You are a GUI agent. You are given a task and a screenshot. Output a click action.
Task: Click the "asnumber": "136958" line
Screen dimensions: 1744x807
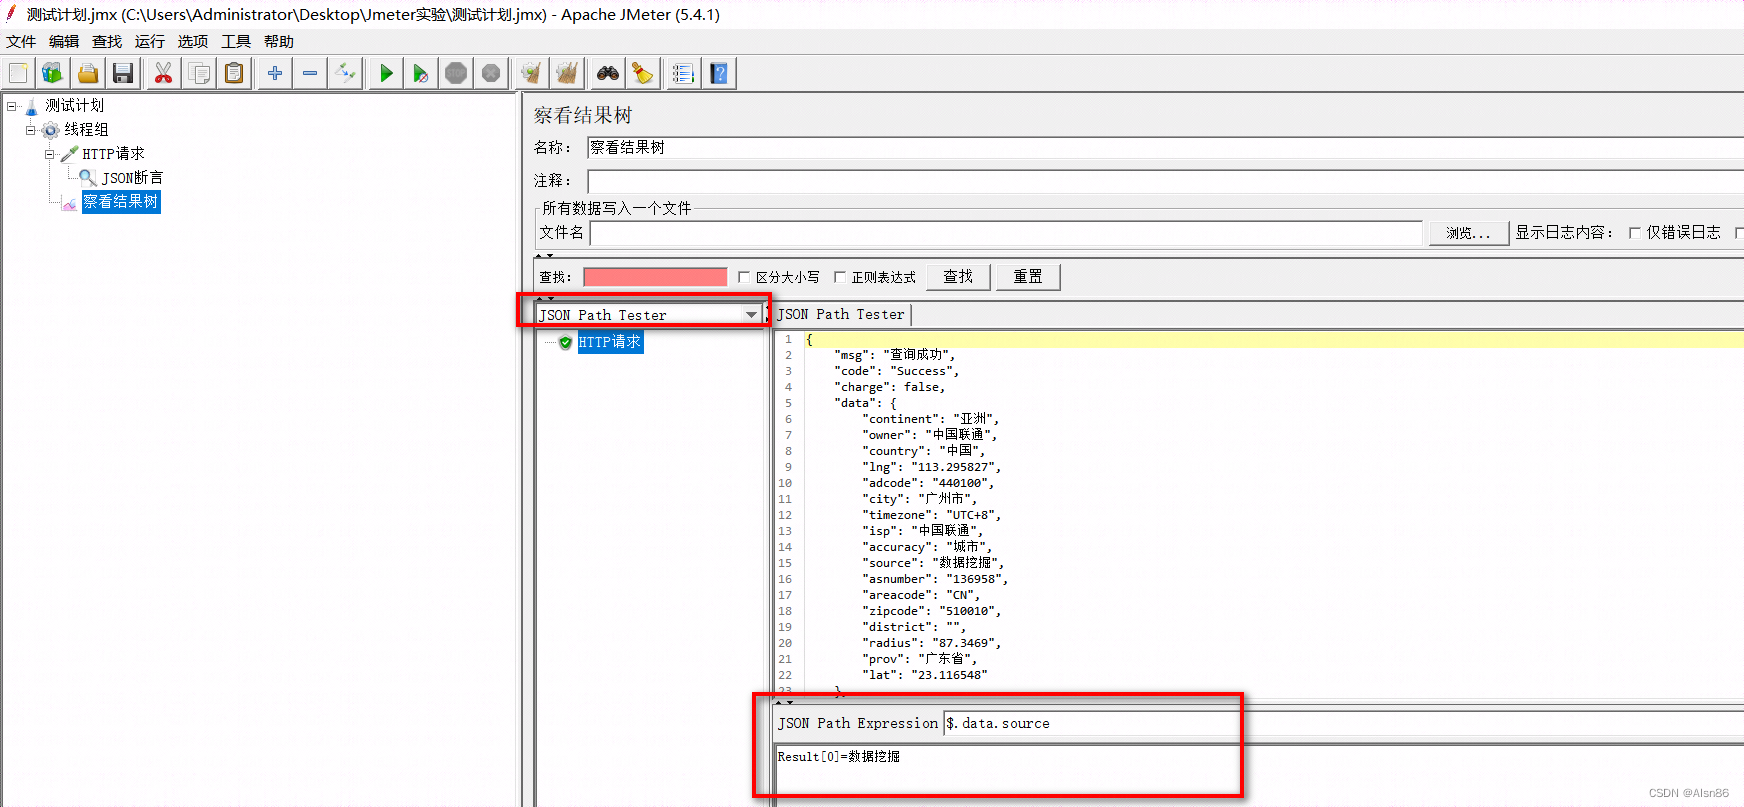pos(935,579)
